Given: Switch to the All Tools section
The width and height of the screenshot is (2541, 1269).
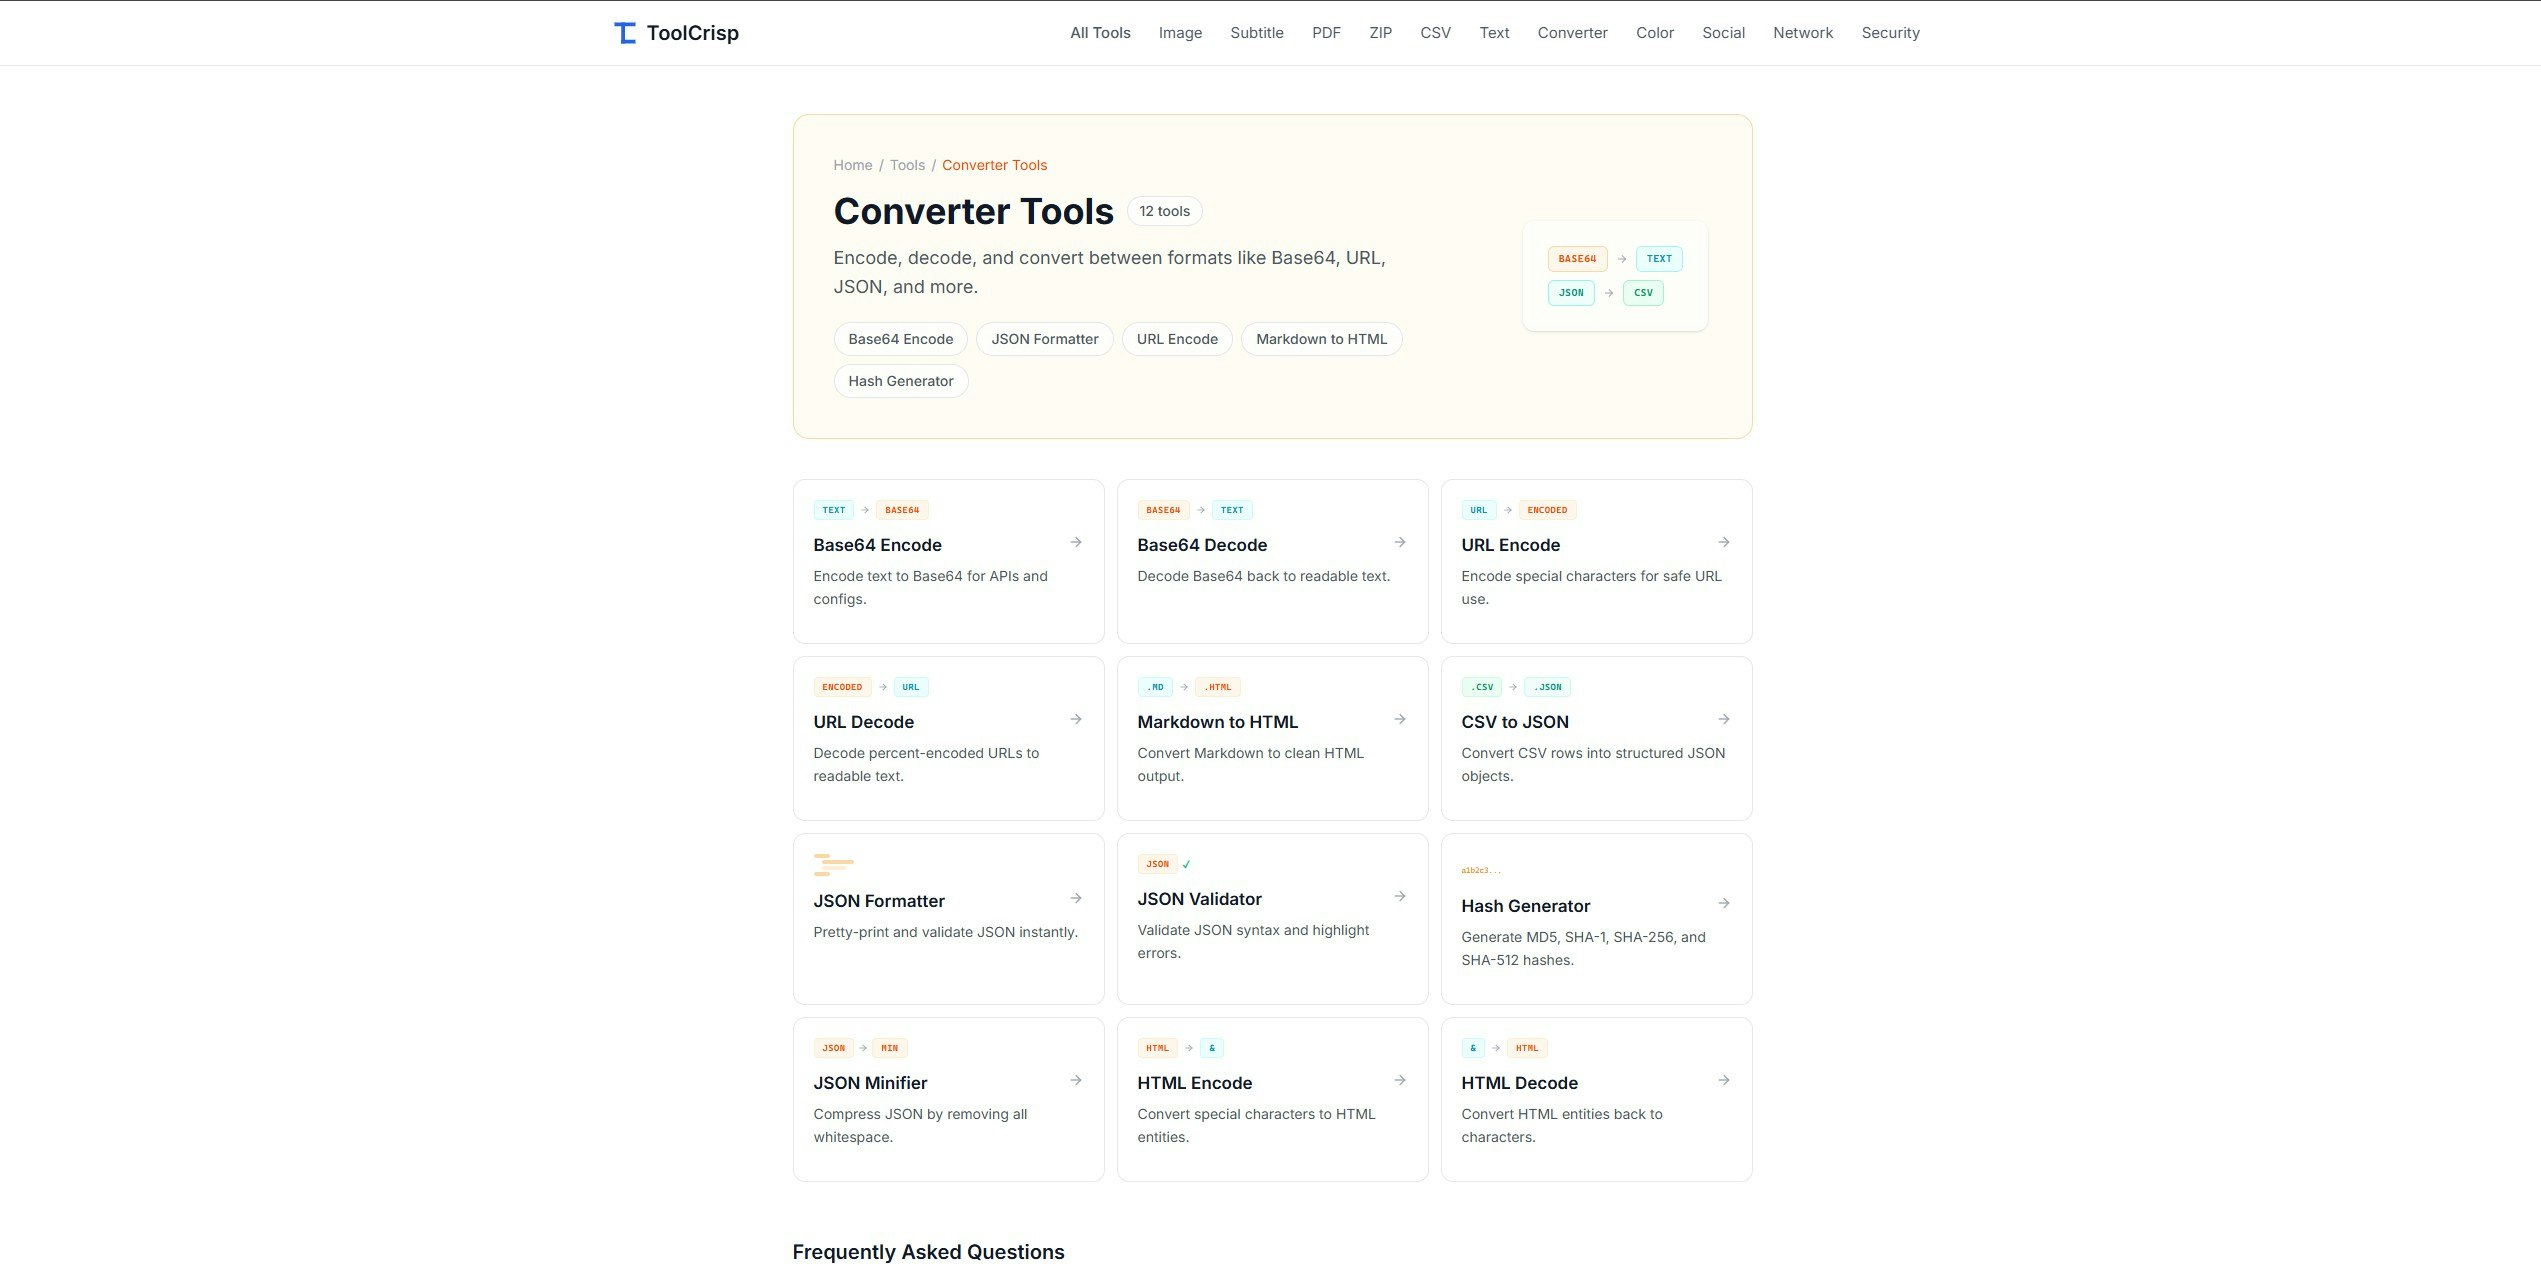Looking at the screenshot, I should tap(1099, 32).
